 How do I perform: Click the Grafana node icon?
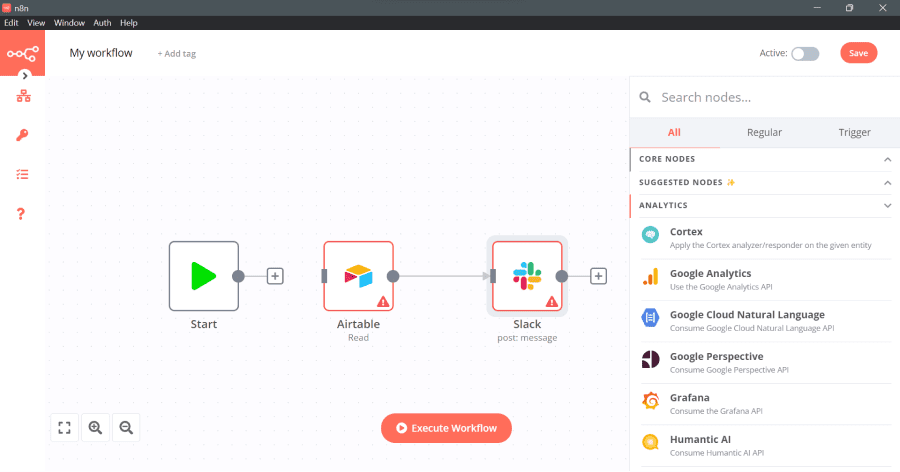tap(650, 401)
